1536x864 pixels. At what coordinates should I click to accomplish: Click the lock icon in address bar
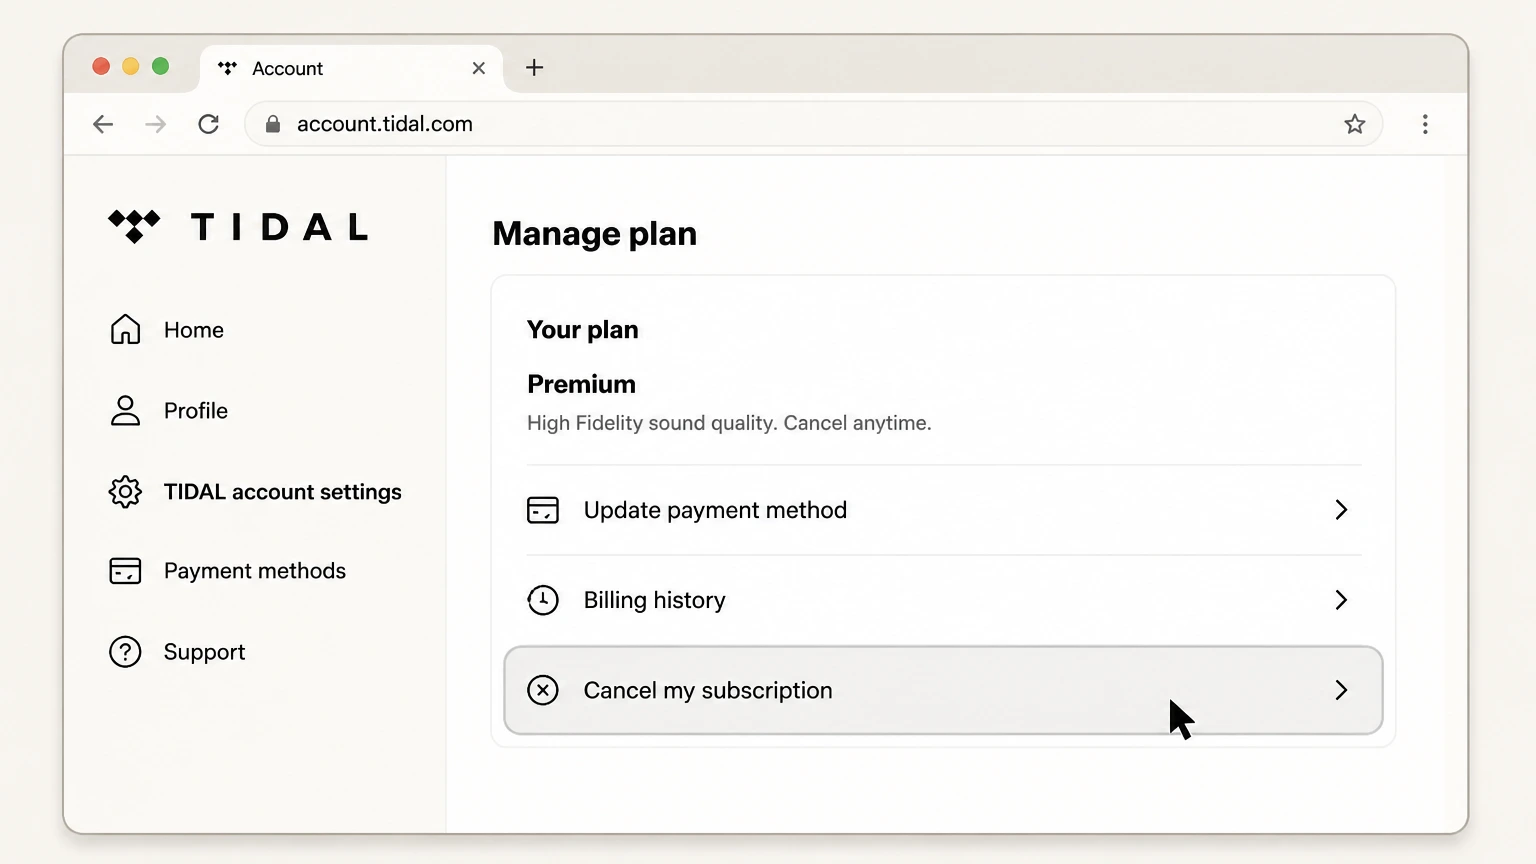coord(272,124)
